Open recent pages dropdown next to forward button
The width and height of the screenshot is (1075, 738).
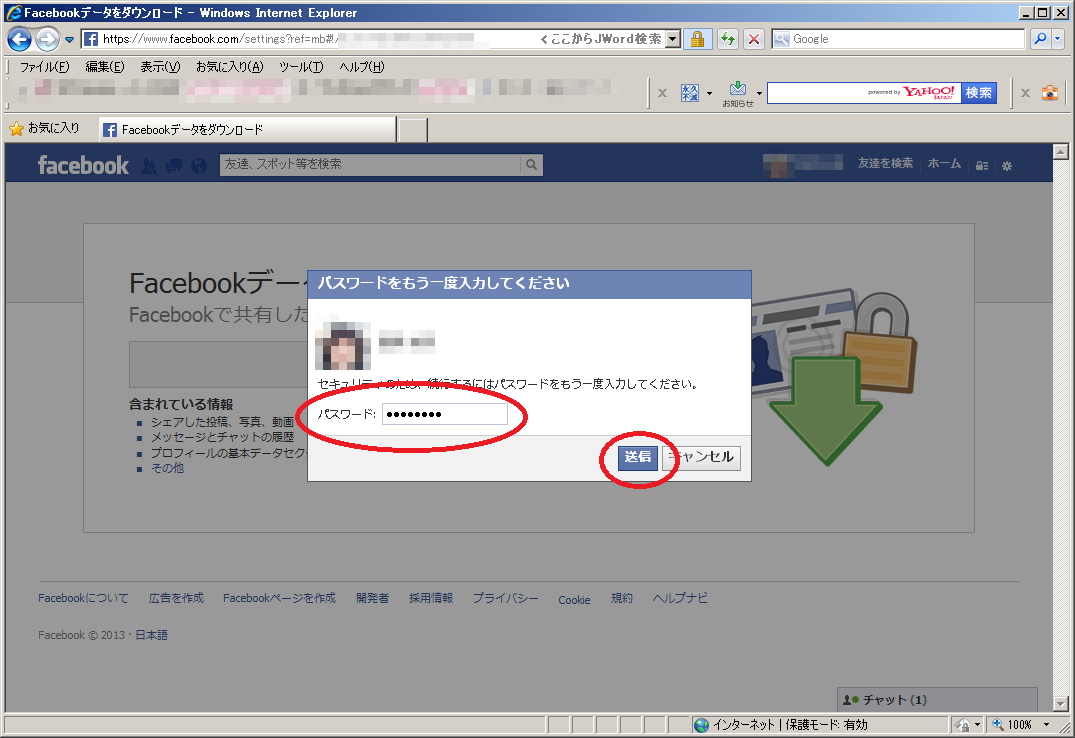click(69, 40)
